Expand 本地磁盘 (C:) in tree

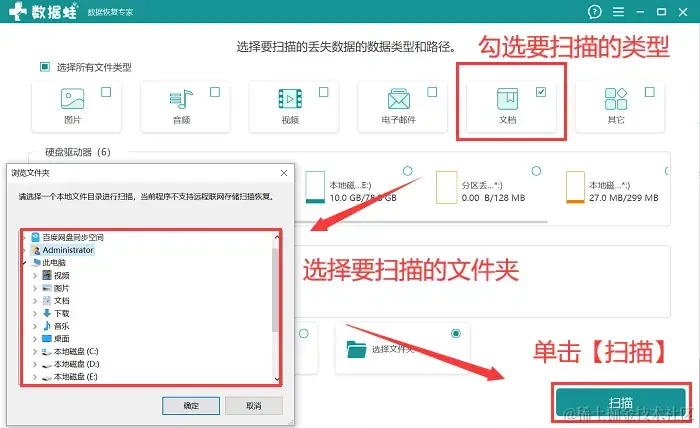click(35, 352)
